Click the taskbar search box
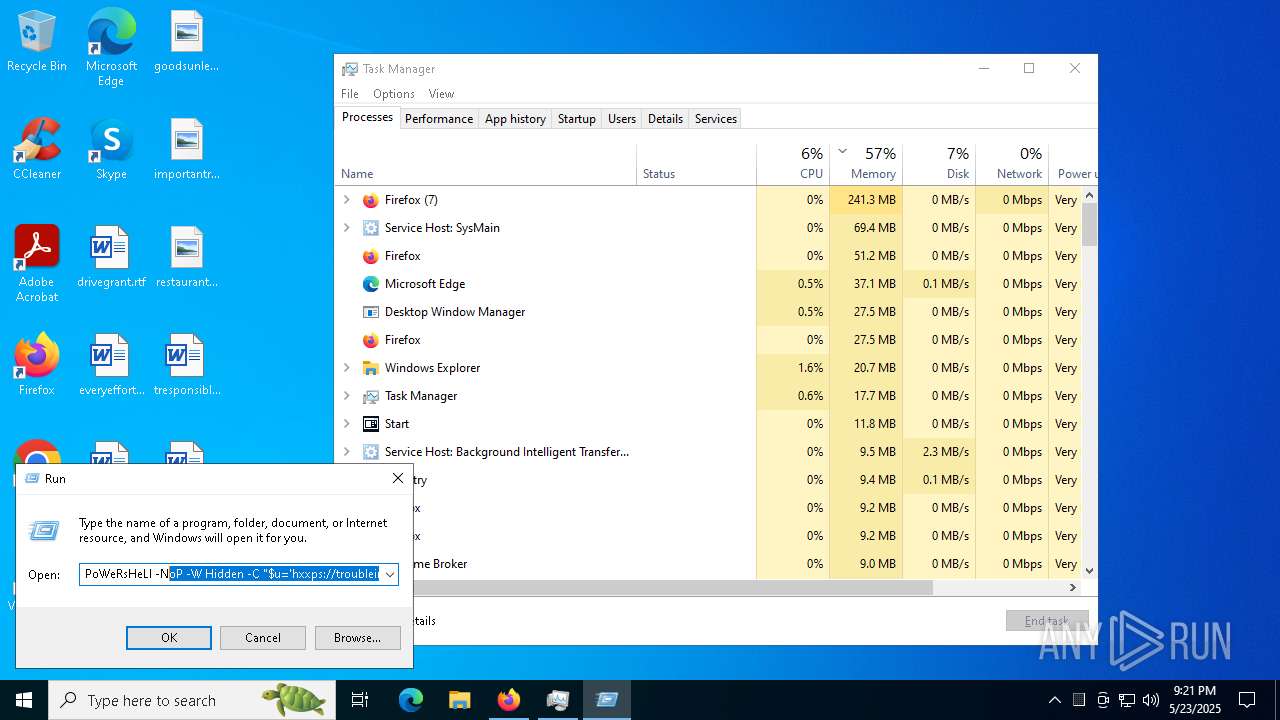 click(x=192, y=700)
